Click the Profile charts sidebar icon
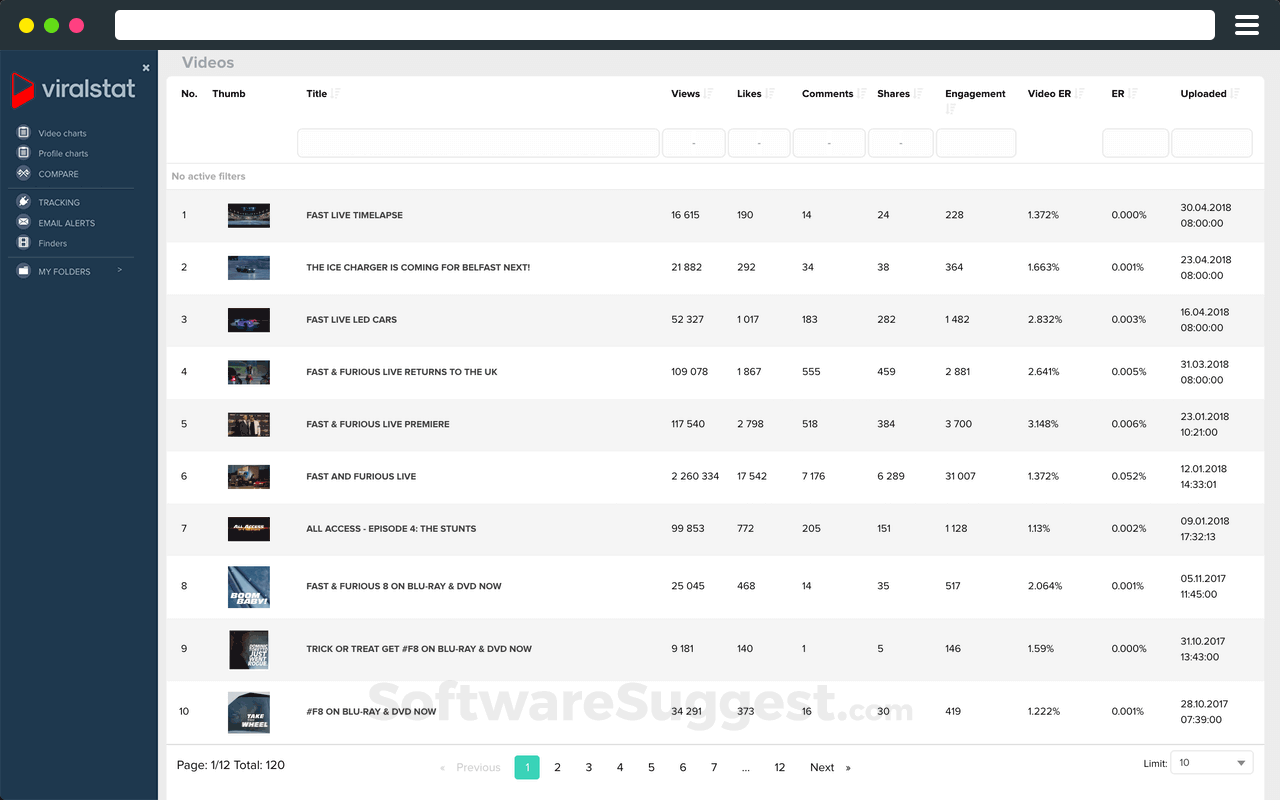The height and width of the screenshot is (800, 1280). pyautogui.click(x=23, y=153)
